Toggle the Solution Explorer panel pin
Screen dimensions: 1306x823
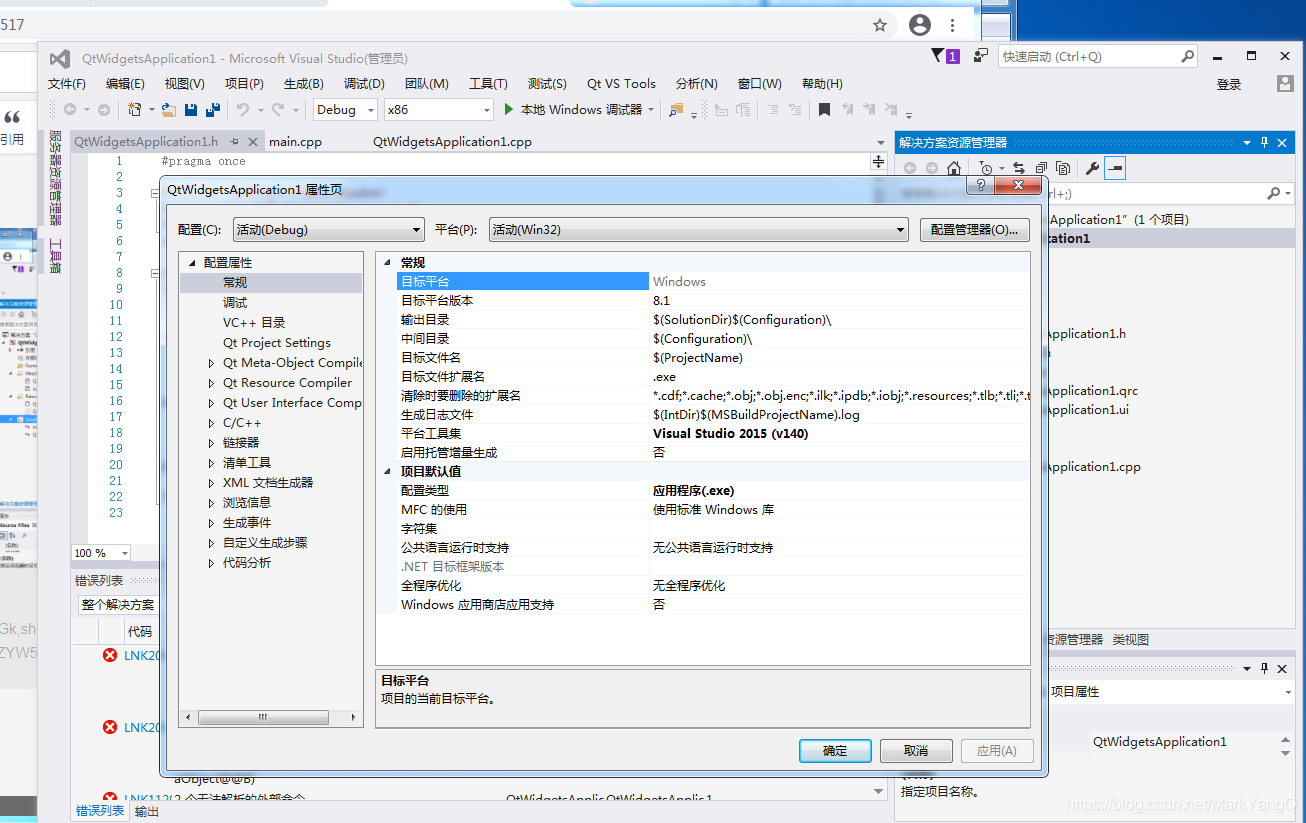tap(1264, 142)
